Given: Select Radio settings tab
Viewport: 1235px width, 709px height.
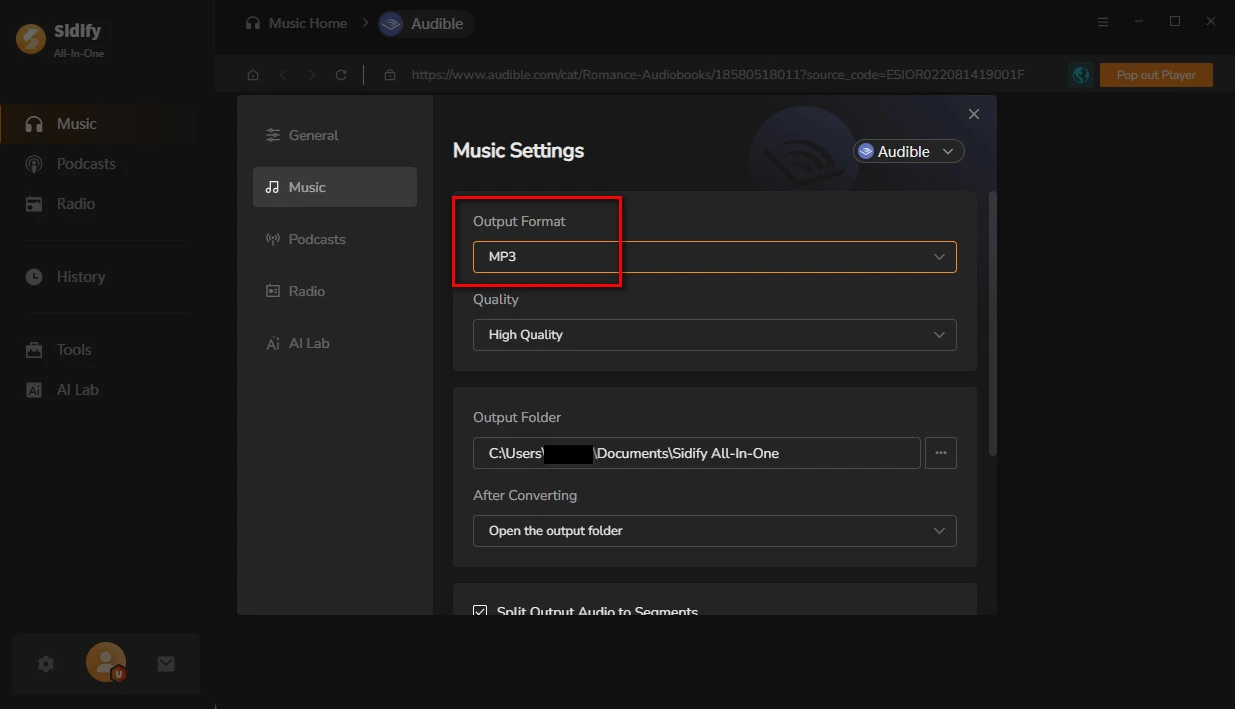Looking at the screenshot, I should tap(335, 291).
